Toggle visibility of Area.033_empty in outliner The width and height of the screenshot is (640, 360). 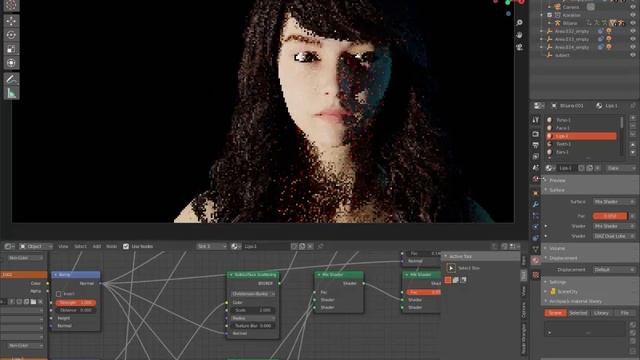coord(633,39)
